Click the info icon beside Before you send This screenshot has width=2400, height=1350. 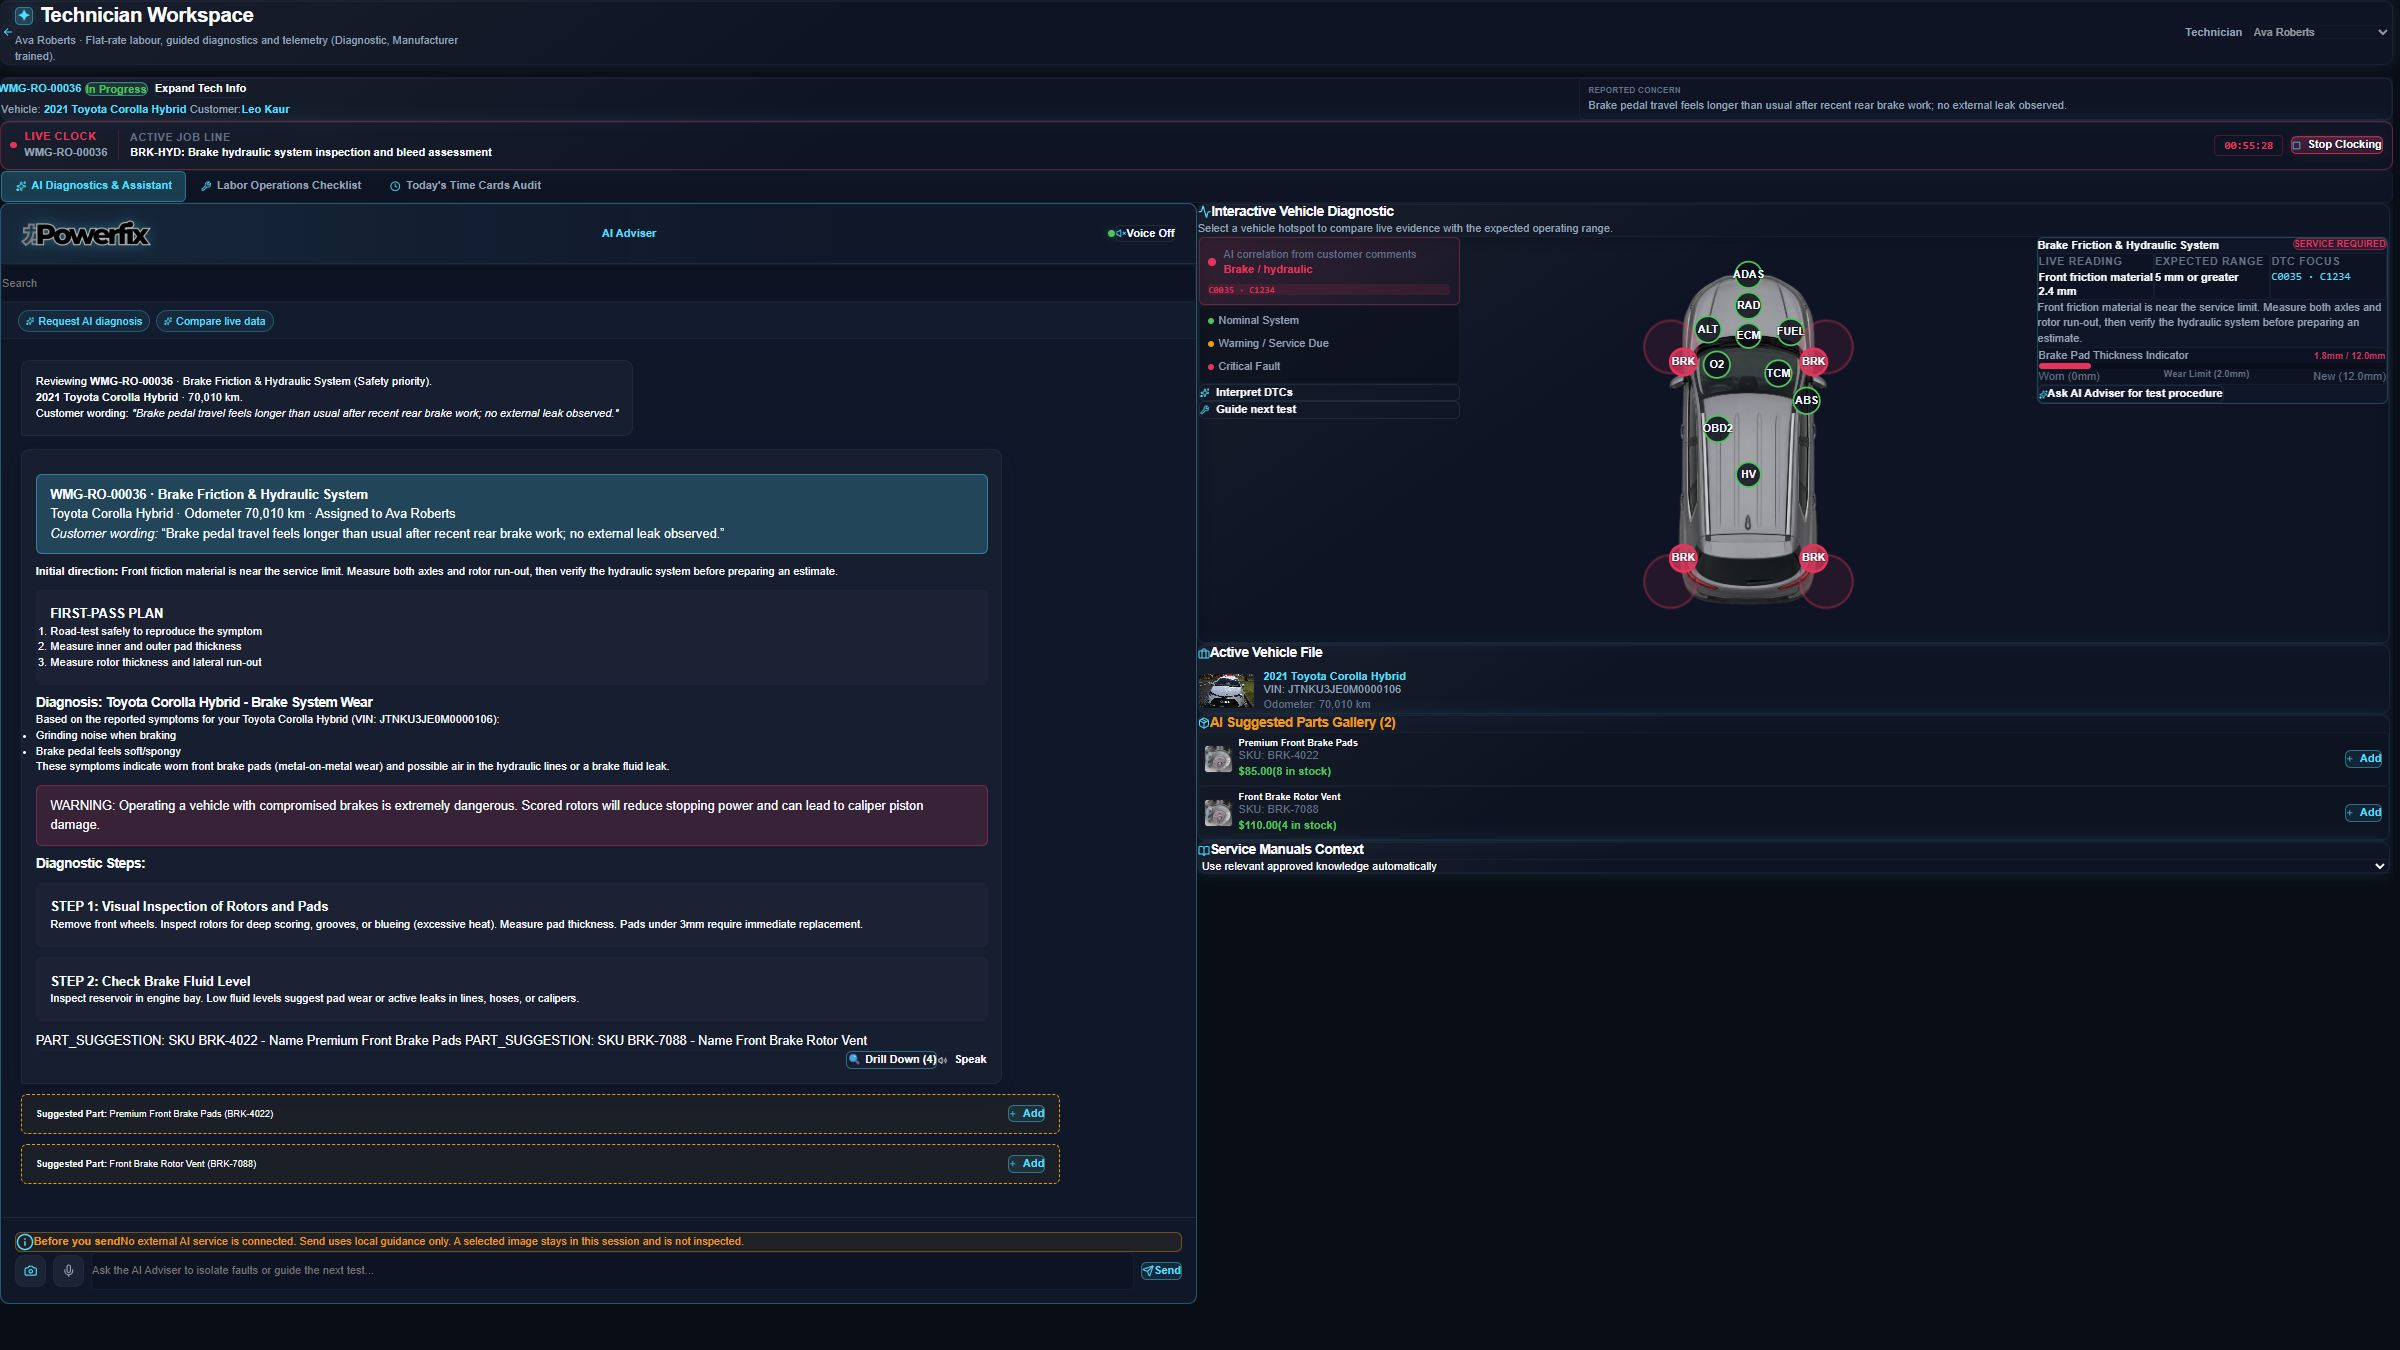point(25,1242)
